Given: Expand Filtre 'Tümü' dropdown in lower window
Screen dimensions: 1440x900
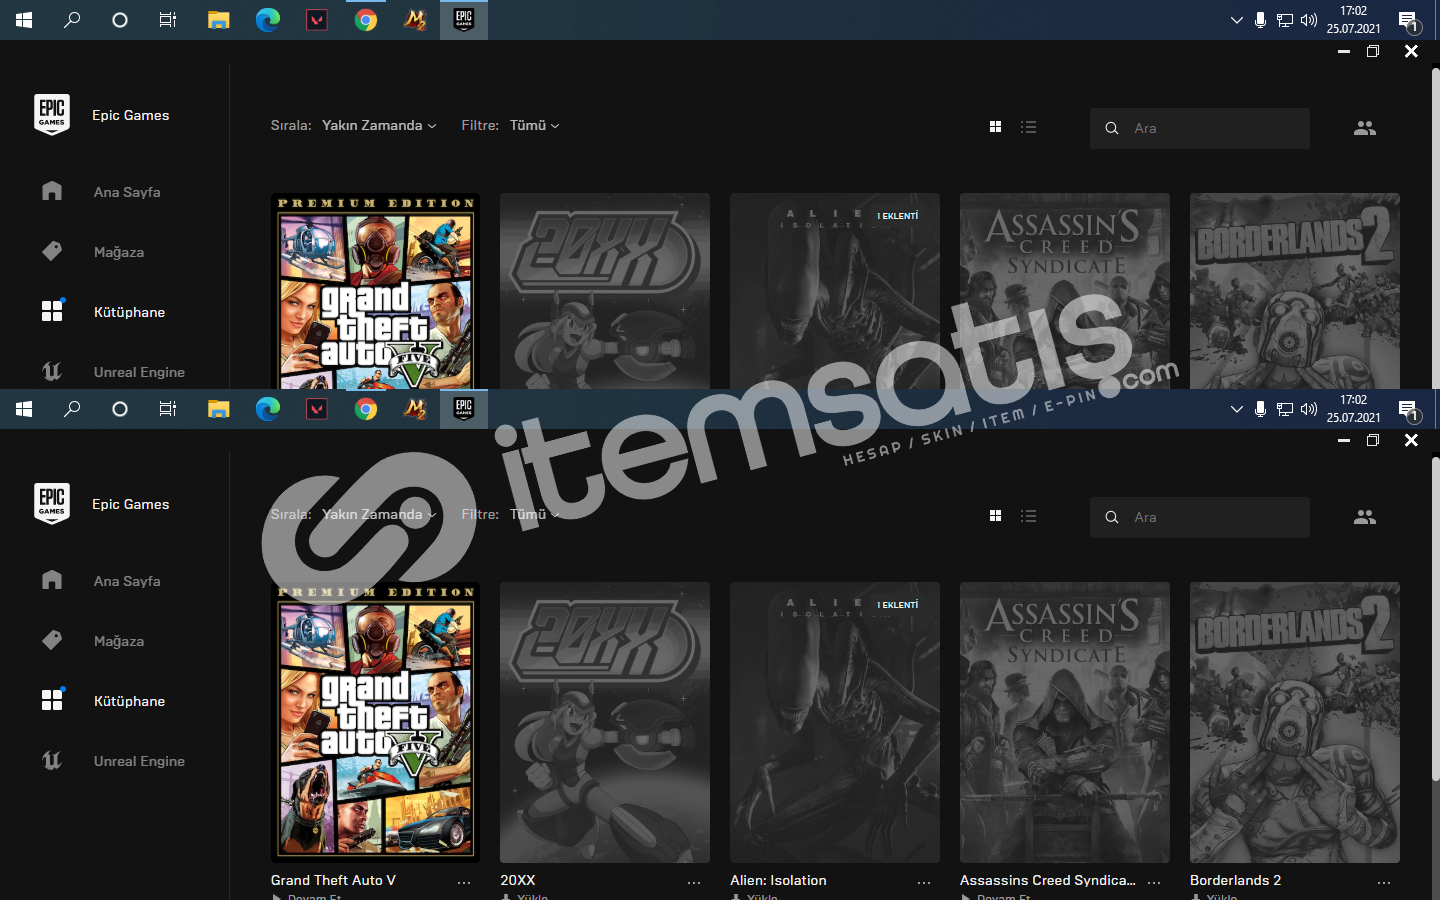Looking at the screenshot, I should [x=534, y=514].
